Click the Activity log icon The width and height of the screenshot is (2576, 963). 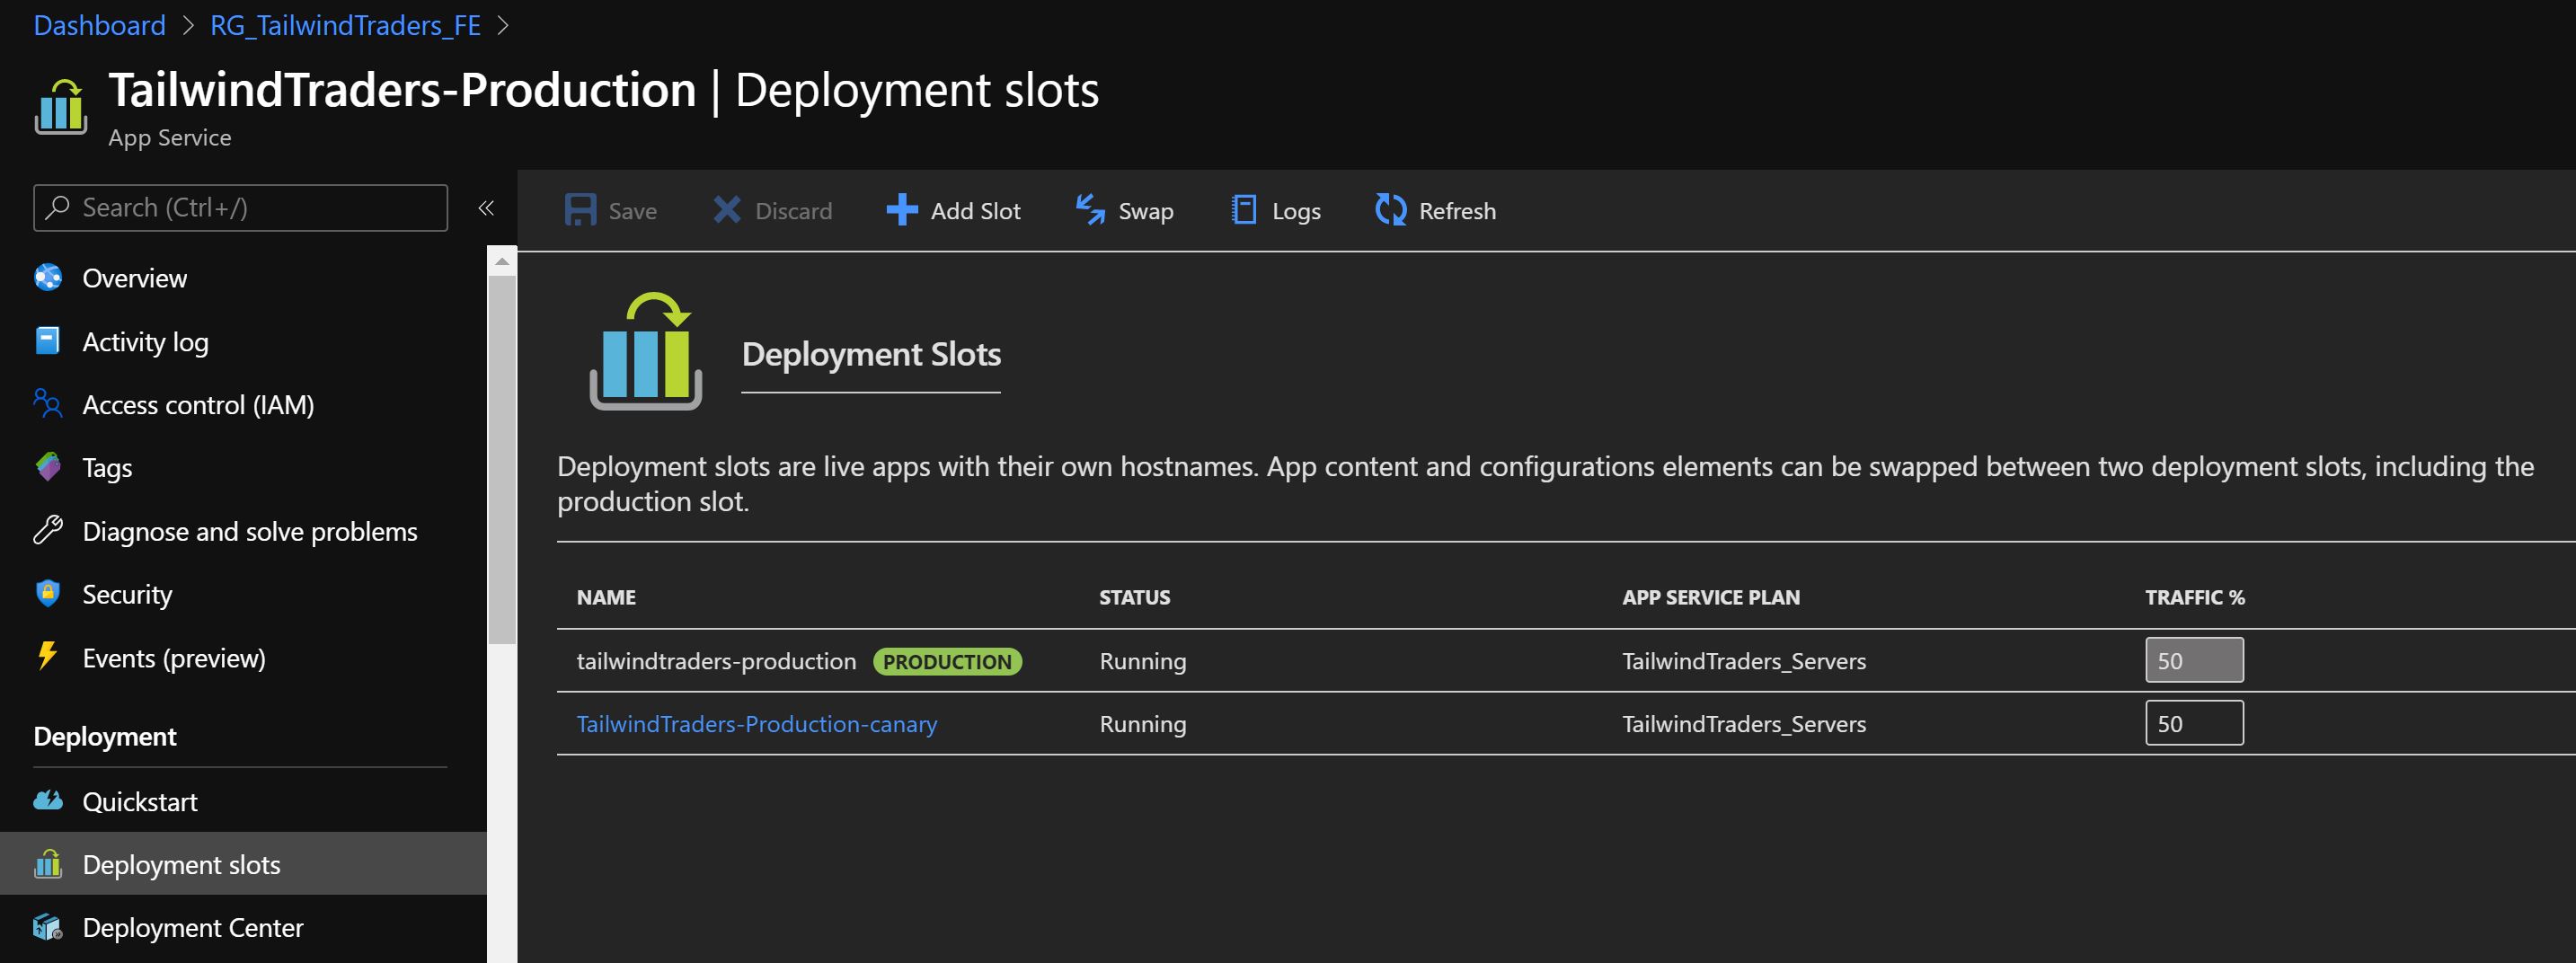point(48,341)
